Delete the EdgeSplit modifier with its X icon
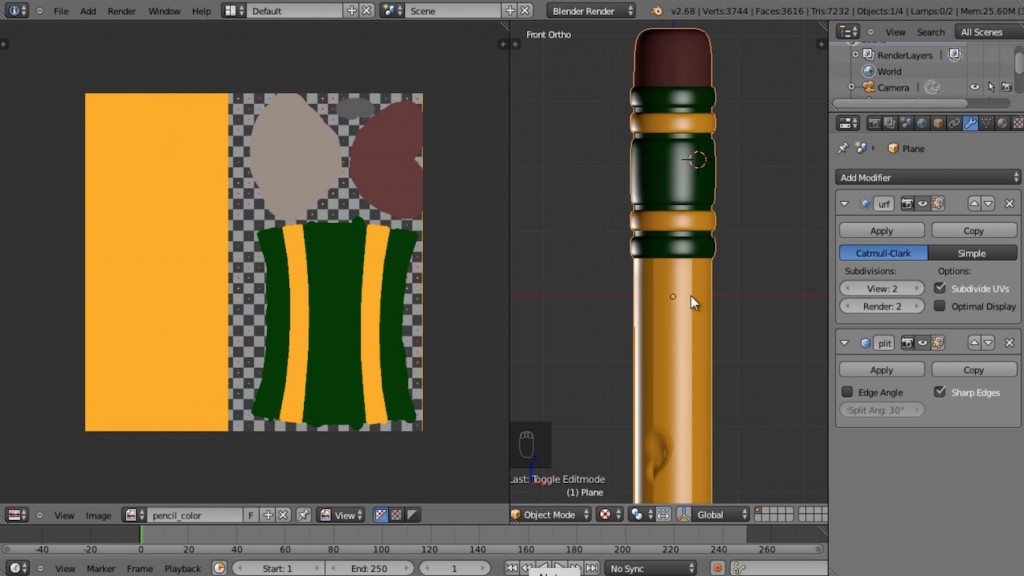This screenshot has width=1024, height=576. [x=1009, y=342]
